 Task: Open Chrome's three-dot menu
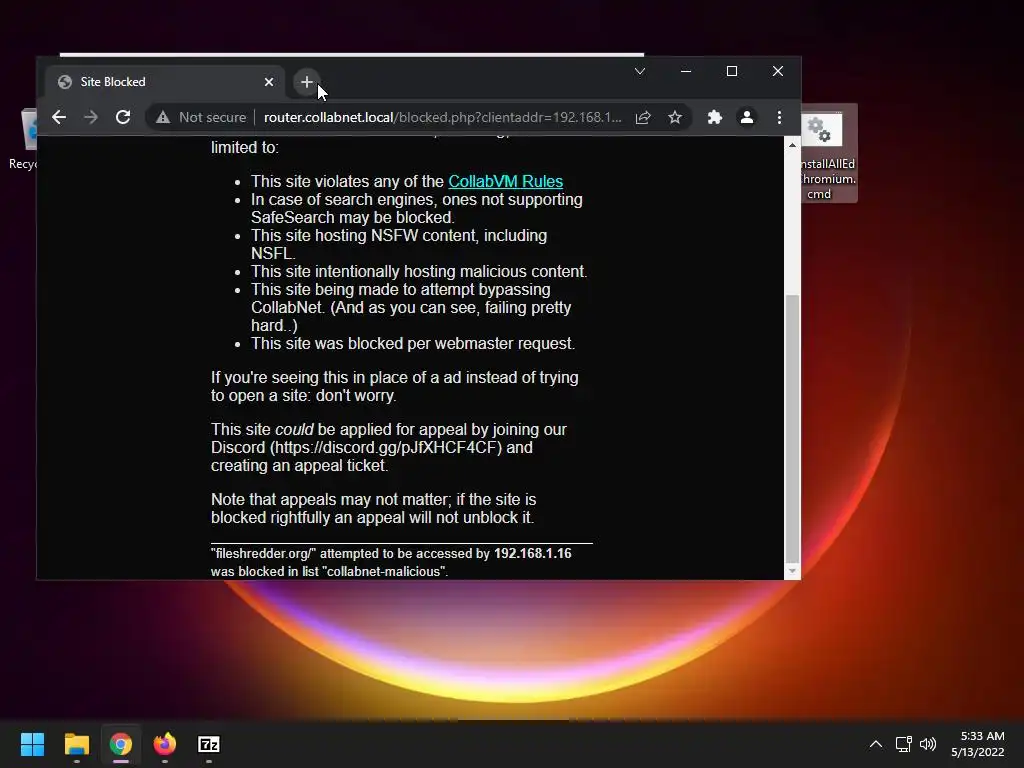779,118
